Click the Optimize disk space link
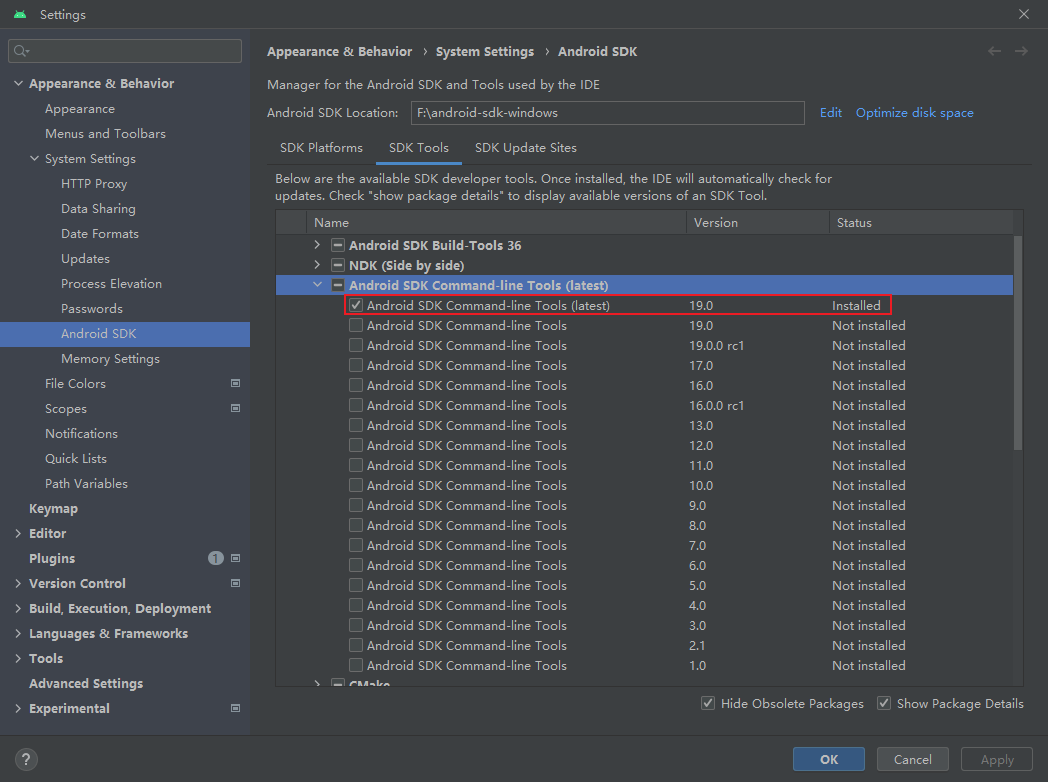This screenshot has width=1048, height=782. pos(914,113)
